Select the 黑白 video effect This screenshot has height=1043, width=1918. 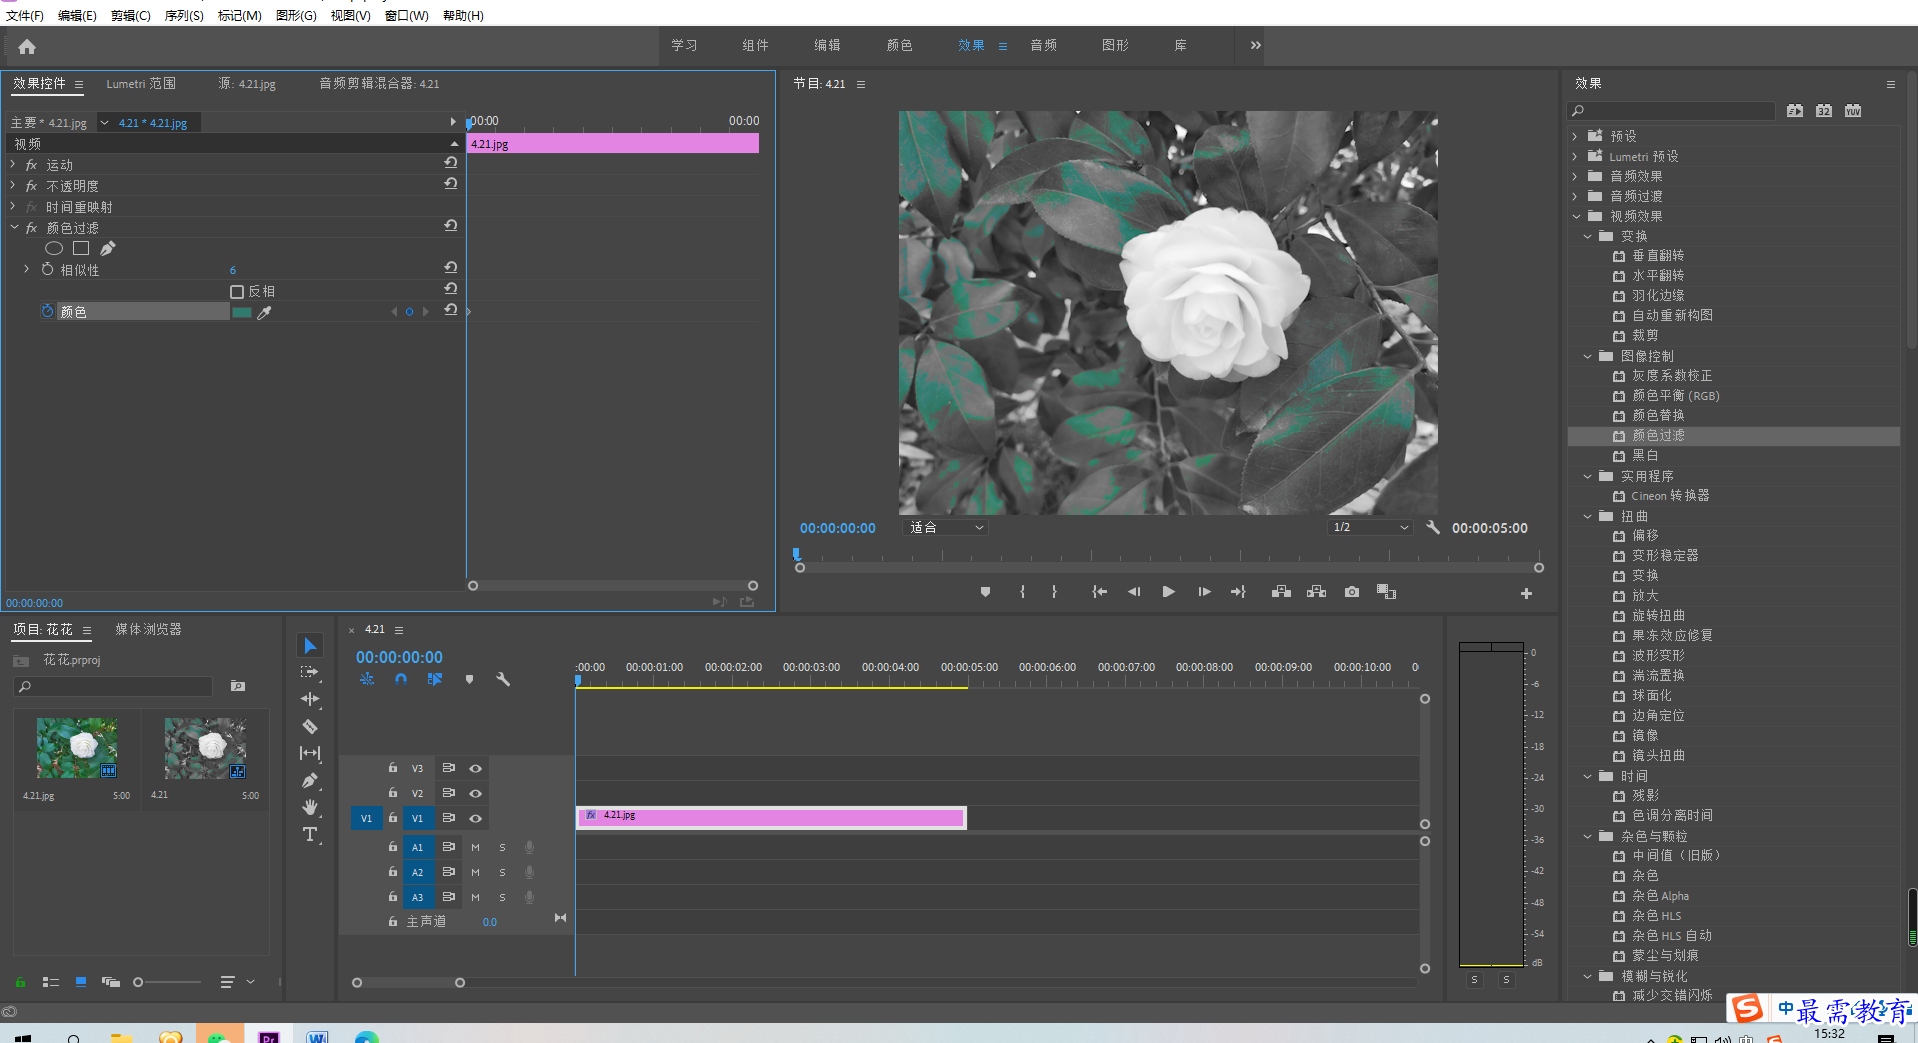pos(1645,455)
